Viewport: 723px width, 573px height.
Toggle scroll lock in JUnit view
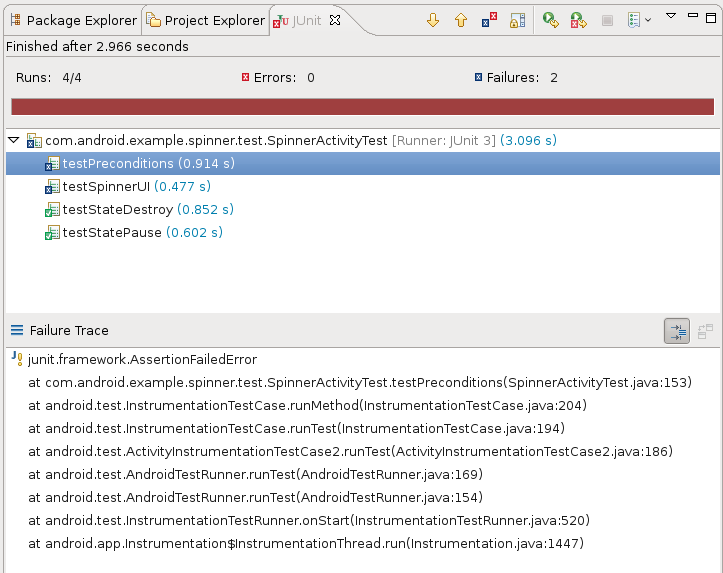click(517, 20)
